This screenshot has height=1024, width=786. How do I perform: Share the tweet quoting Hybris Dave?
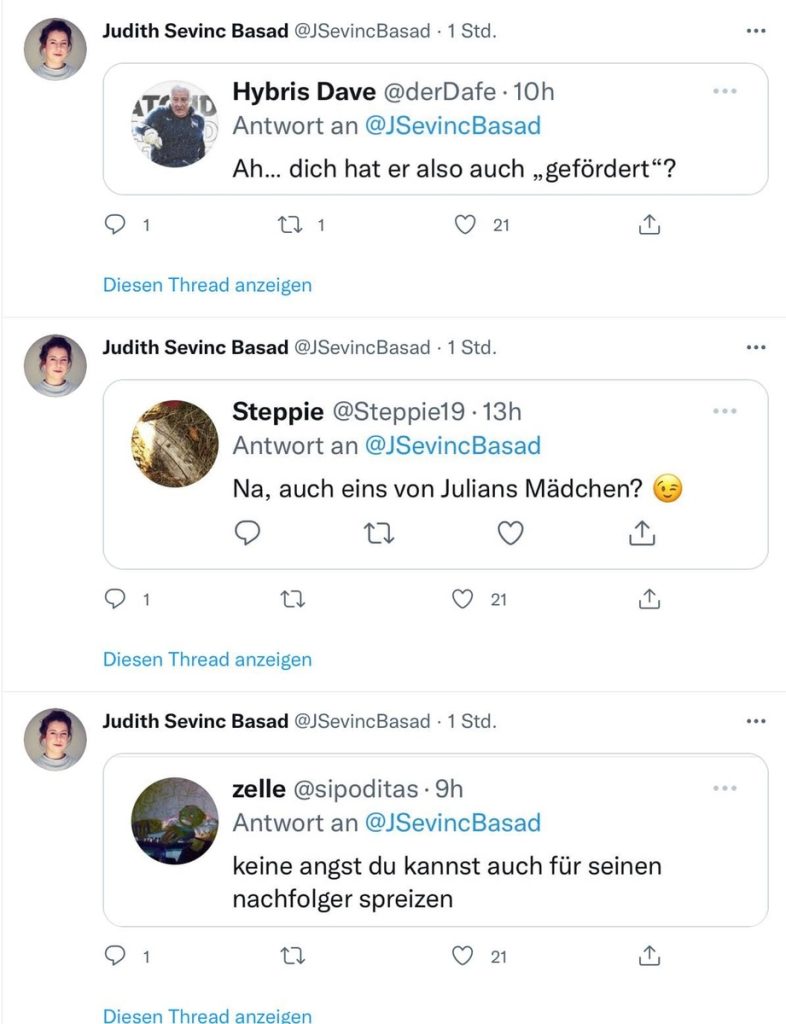tap(649, 225)
